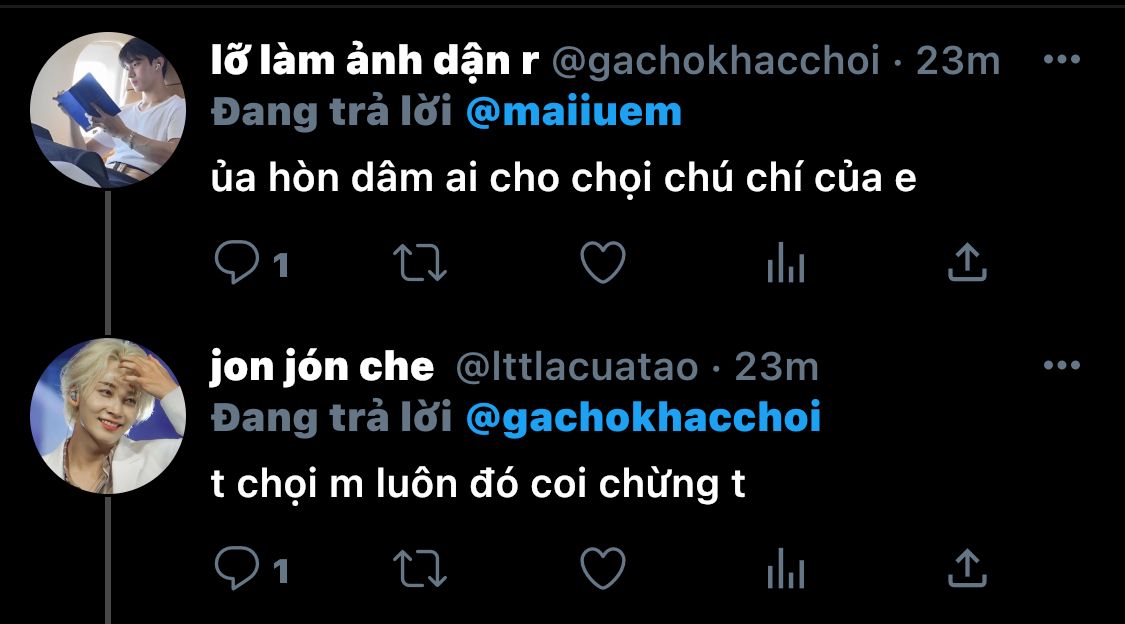Open more options for gachokhacchoi tweet
Viewport: 1125px width, 624px height.
click(1062, 60)
